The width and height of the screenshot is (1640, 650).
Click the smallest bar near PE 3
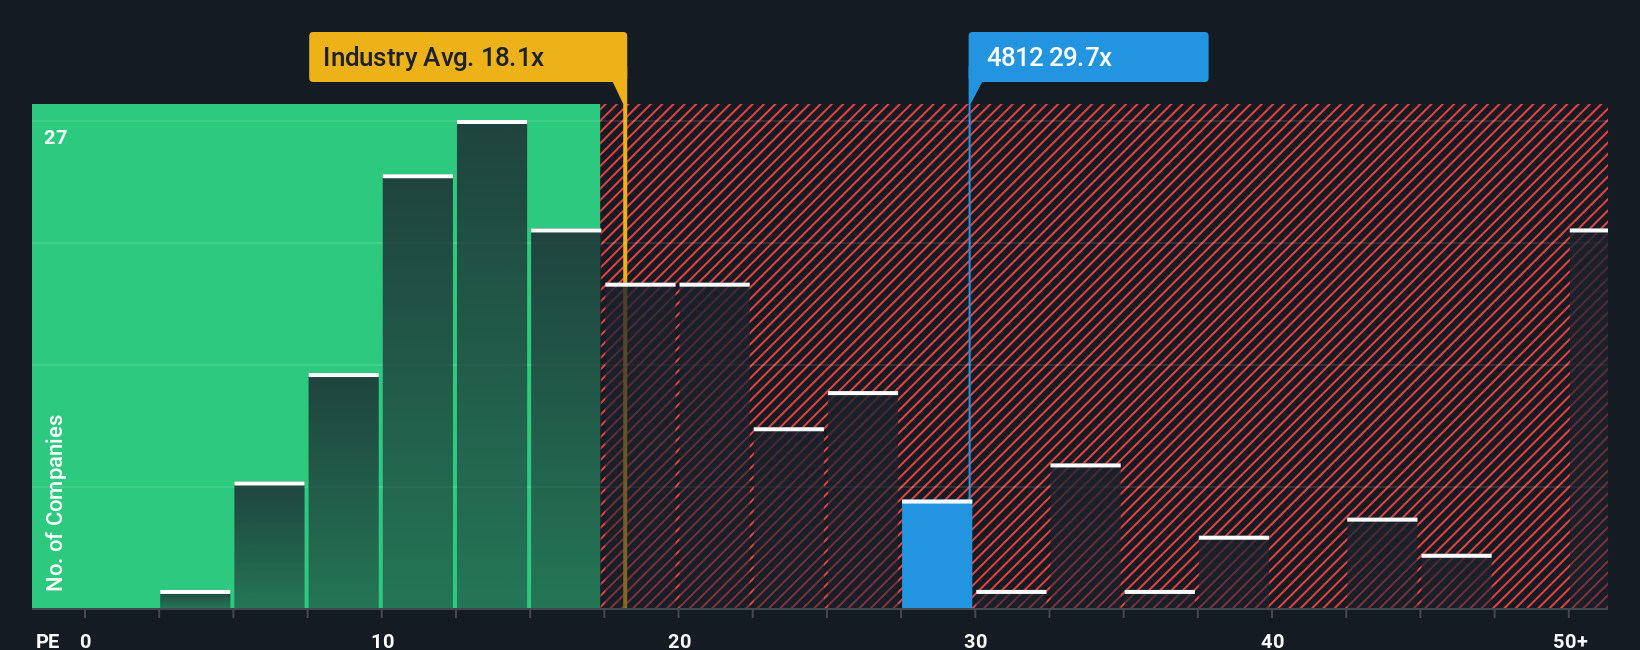(195, 599)
